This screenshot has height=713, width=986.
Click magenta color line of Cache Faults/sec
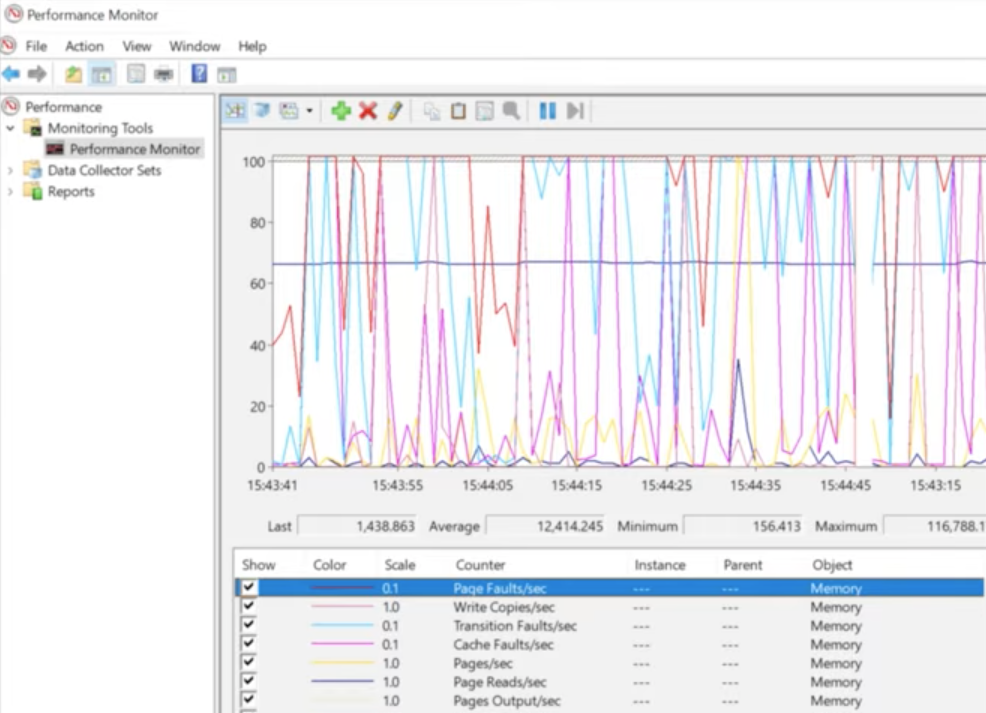tap(342, 644)
